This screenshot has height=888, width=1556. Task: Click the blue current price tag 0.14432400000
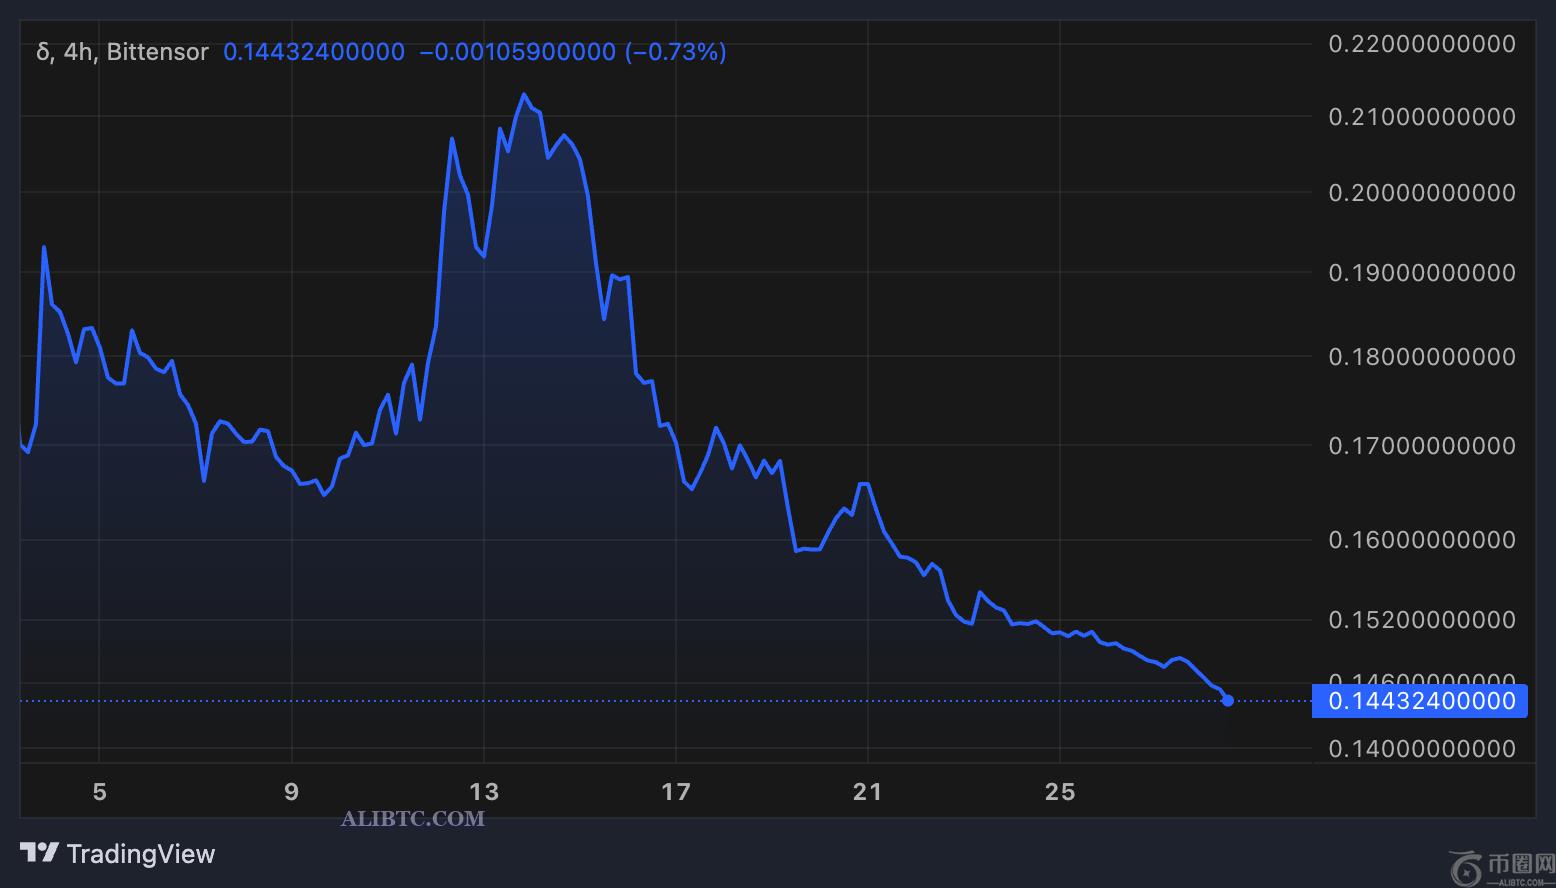pyautogui.click(x=1420, y=701)
